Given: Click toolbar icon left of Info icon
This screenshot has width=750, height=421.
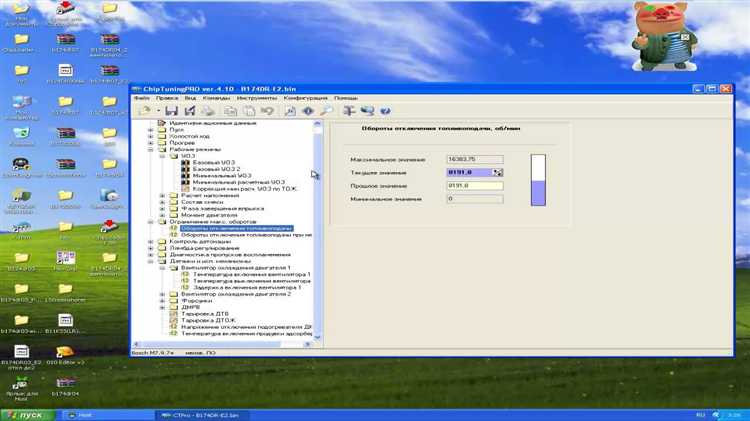Looking at the screenshot, I should (x=290, y=111).
